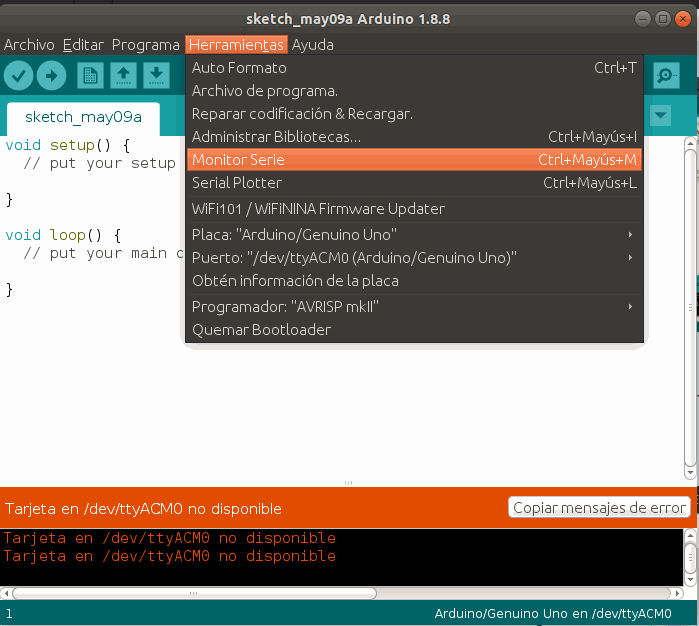
Task: Click status text 'Arduino/Genuino Uno en /dev/ttyACM0'
Action: pos(553,614)
